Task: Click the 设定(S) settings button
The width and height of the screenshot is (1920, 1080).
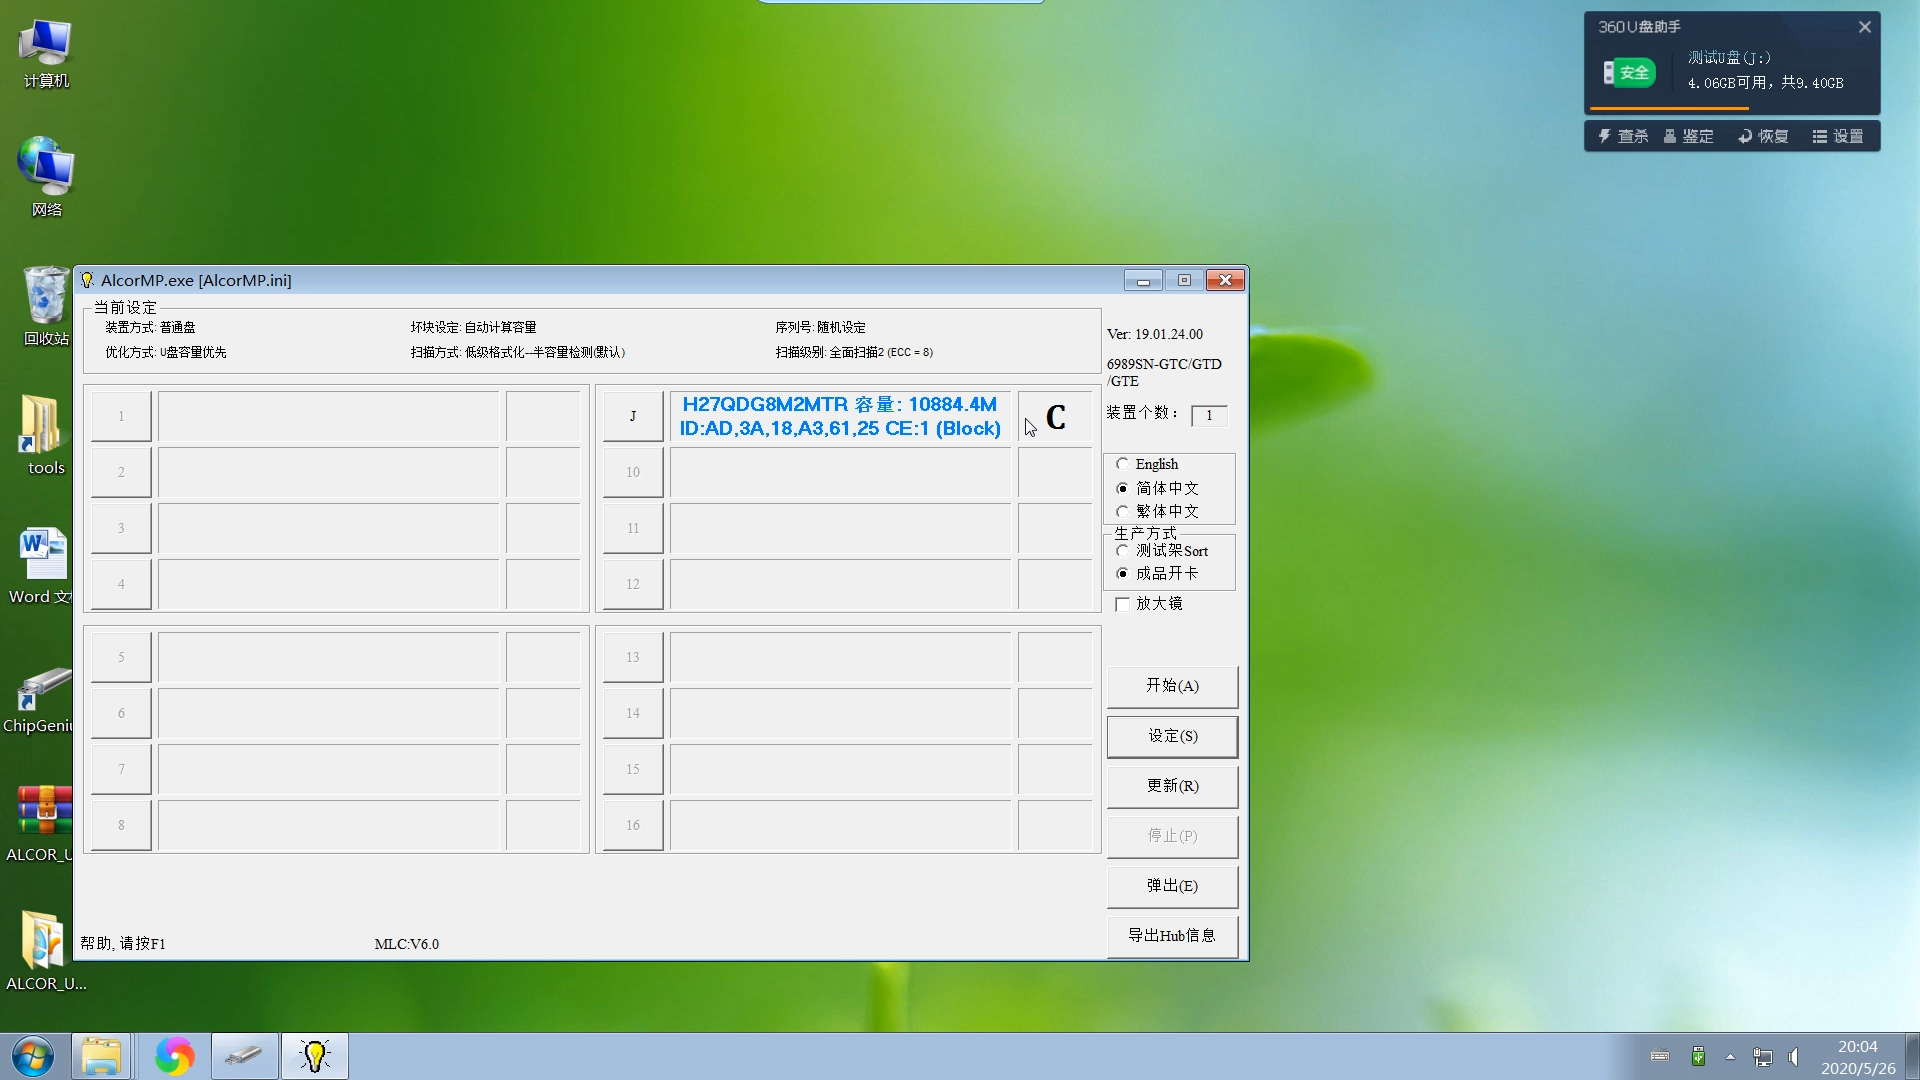Action: 1172,735
